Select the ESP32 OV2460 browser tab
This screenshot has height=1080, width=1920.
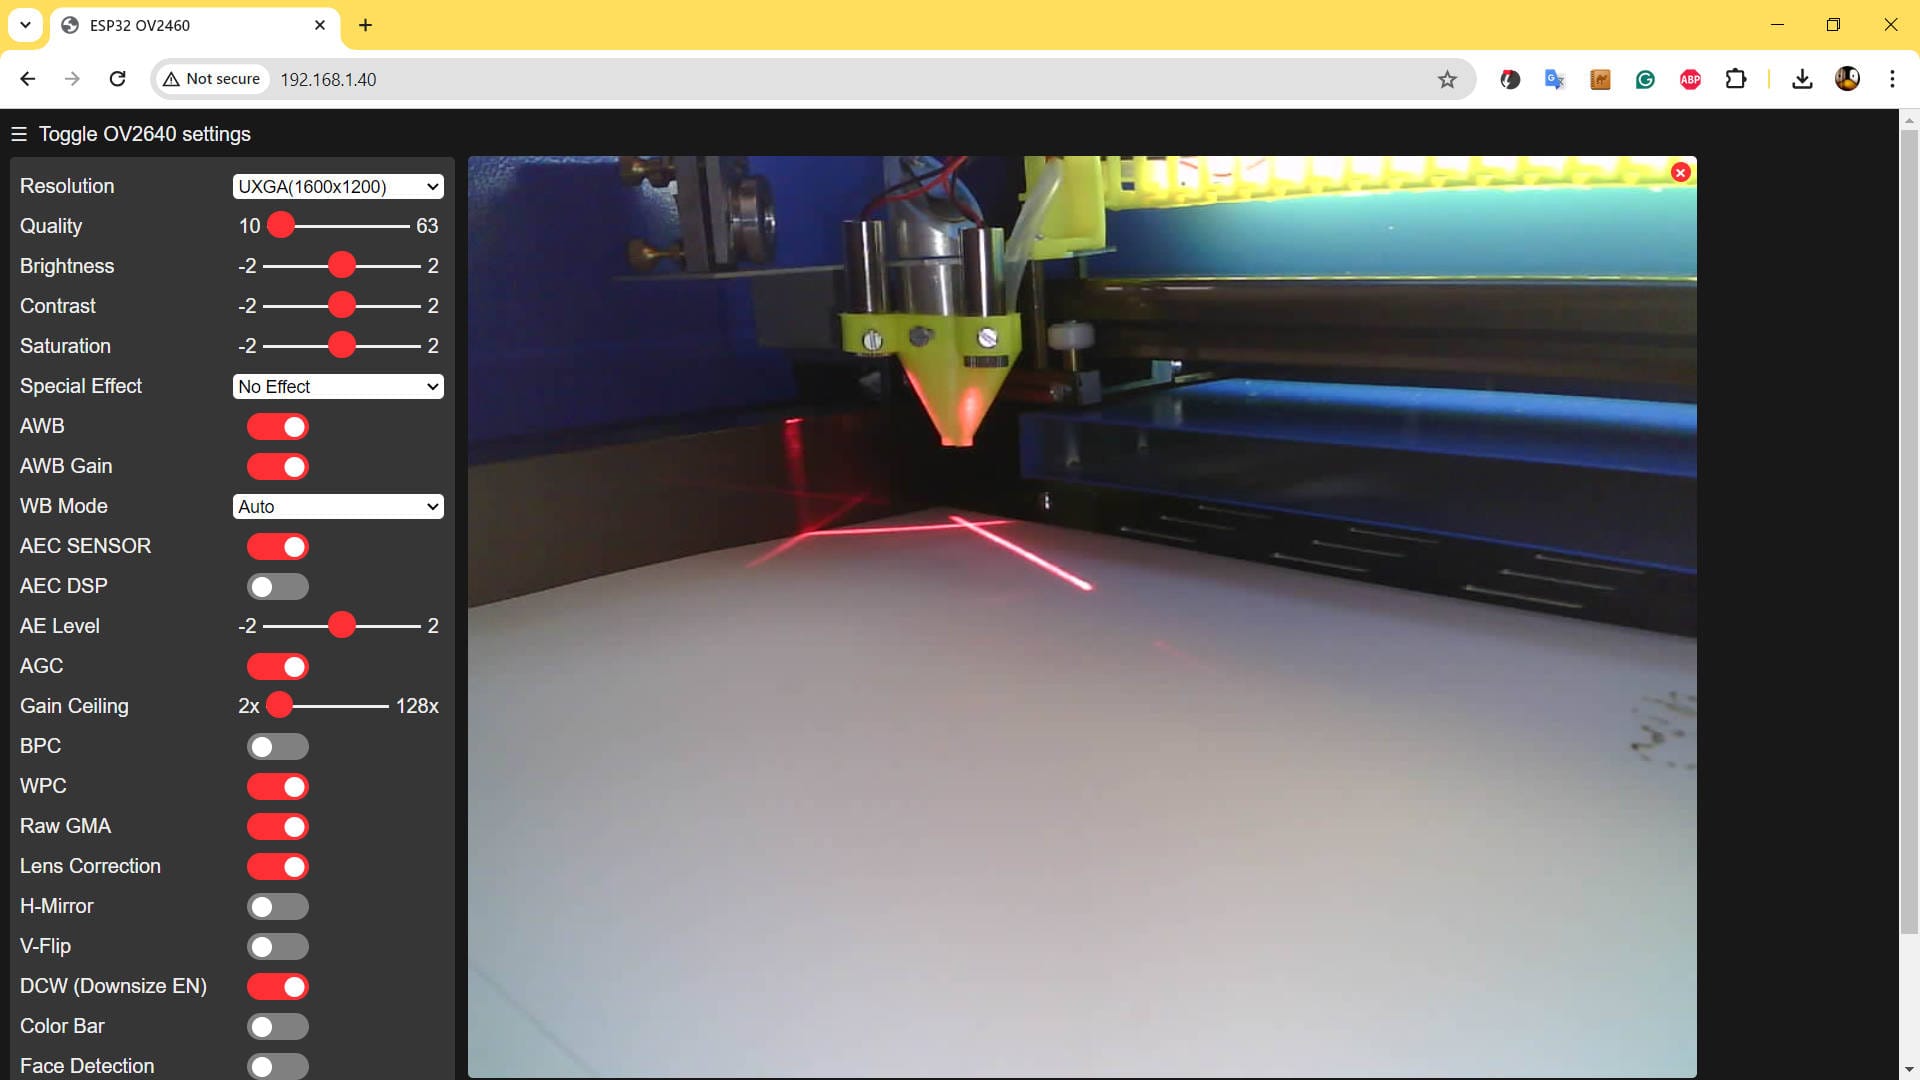click(180, 25)
